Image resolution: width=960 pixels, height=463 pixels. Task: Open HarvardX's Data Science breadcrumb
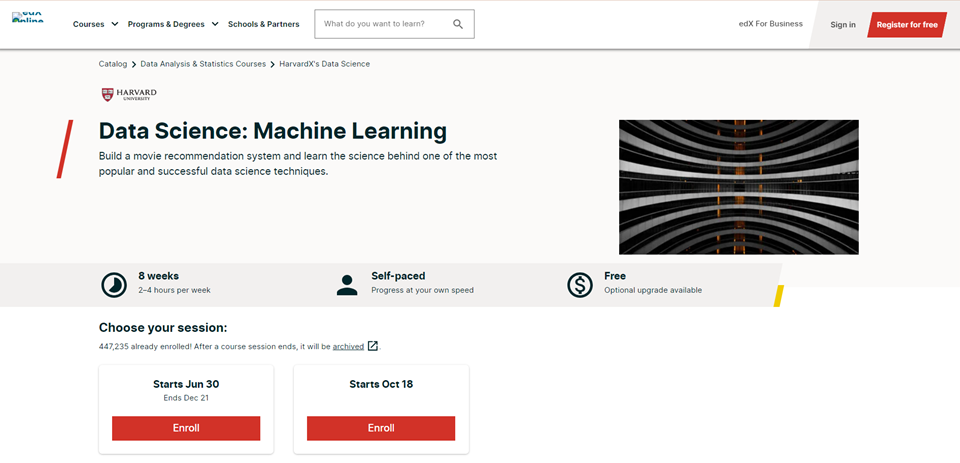(x=324, y=64)
